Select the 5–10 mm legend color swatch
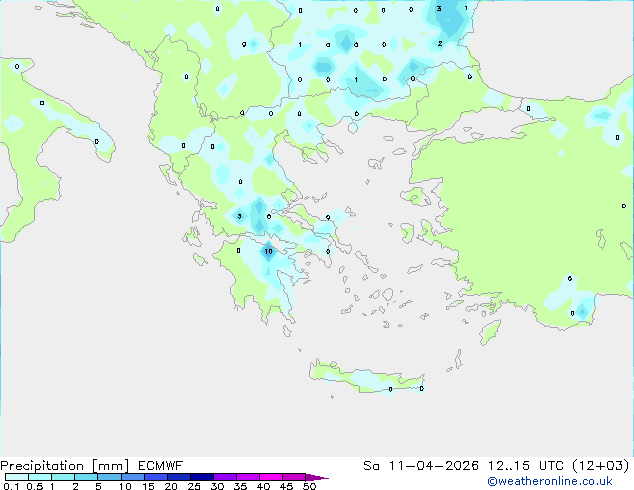This screenshot has width=634, height=490. click(109, 477)
